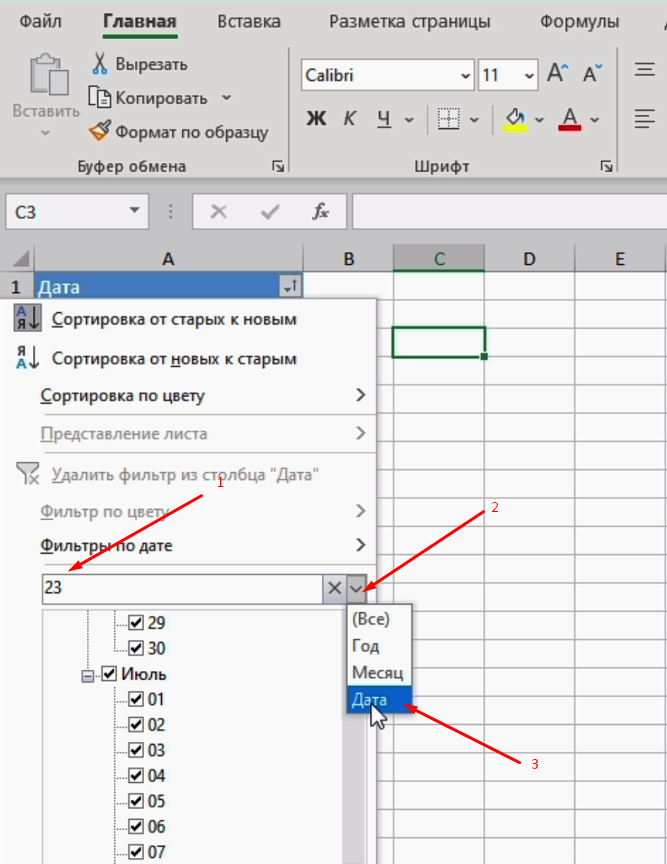
Task: Click sort new to old icon
Action: point(27,358)
